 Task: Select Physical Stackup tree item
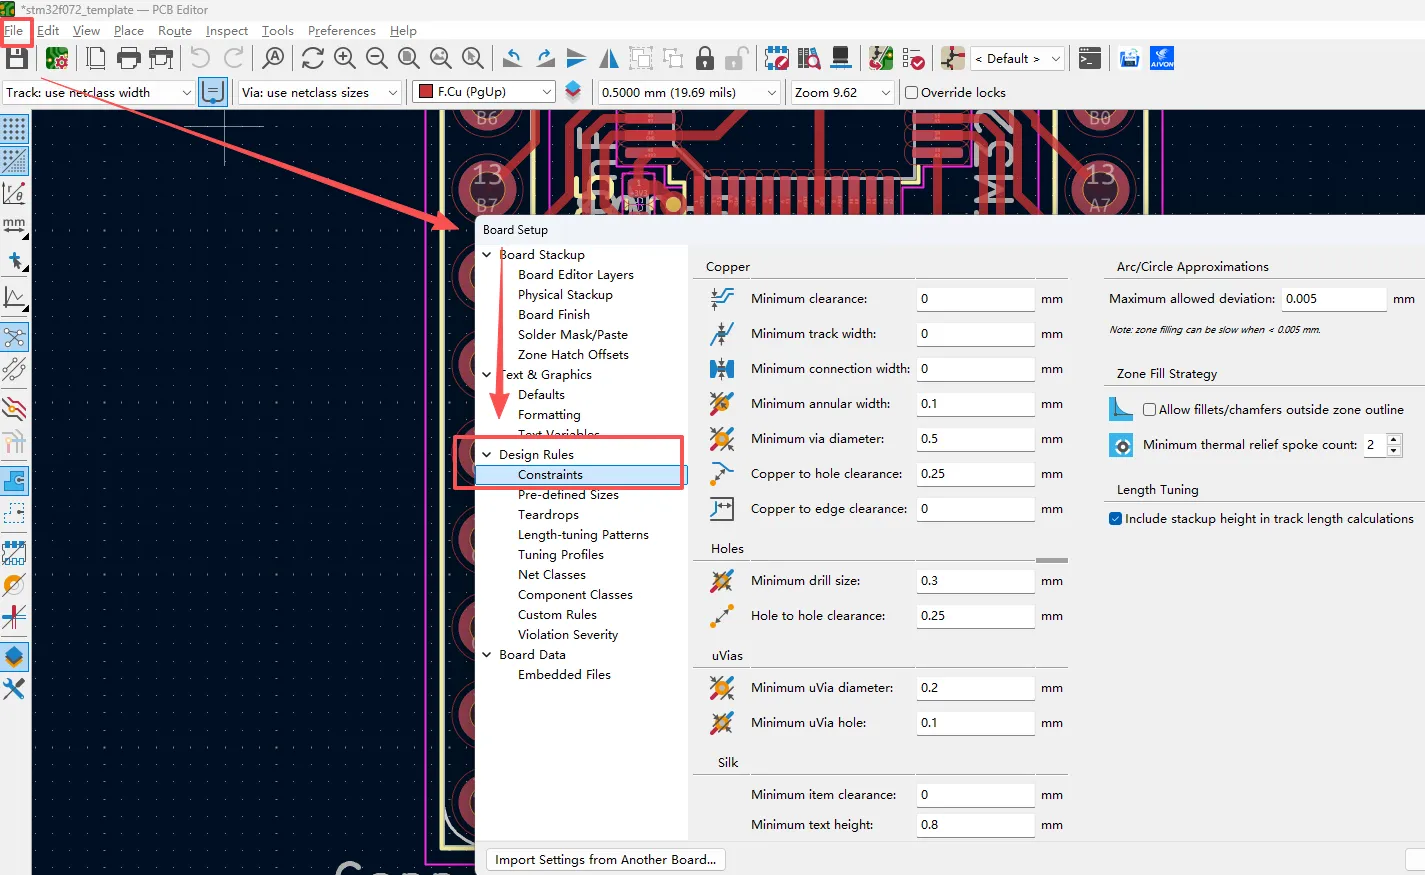click(x=565, y=294)
